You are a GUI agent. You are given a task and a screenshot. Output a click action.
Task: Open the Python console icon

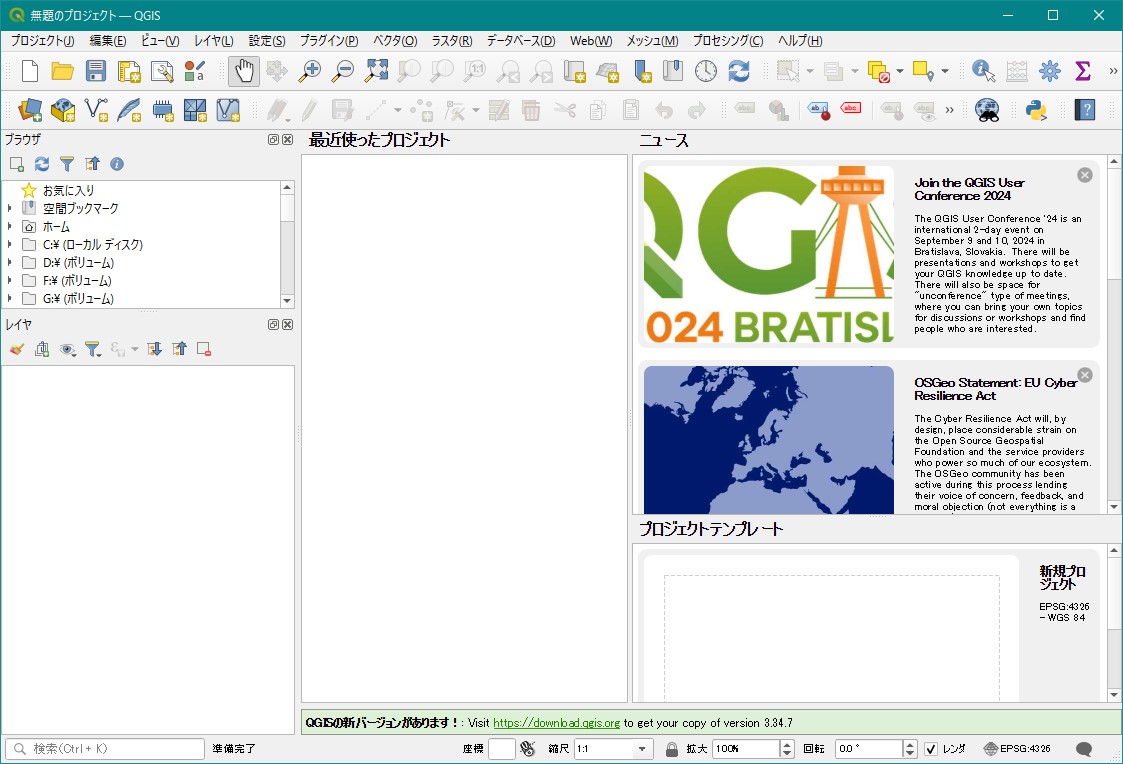click(x=1036, y=110)
